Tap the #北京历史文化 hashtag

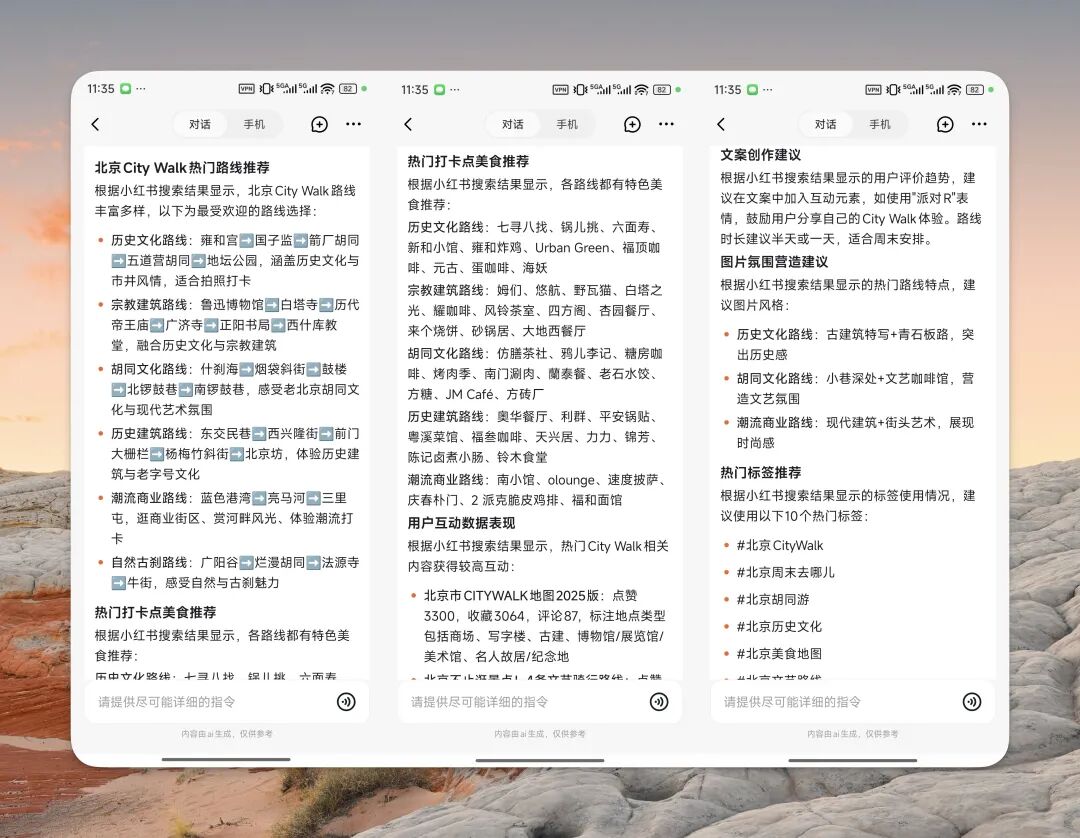(779, 627)
